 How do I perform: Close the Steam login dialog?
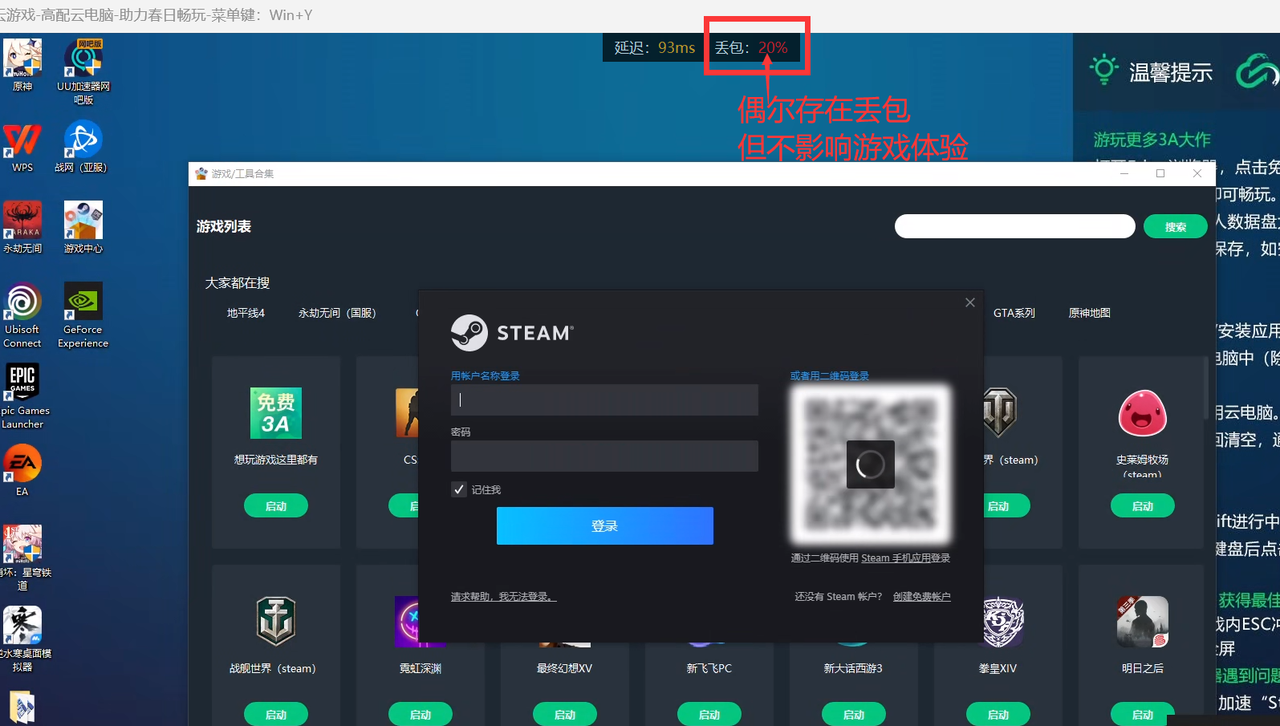point(969,303)
